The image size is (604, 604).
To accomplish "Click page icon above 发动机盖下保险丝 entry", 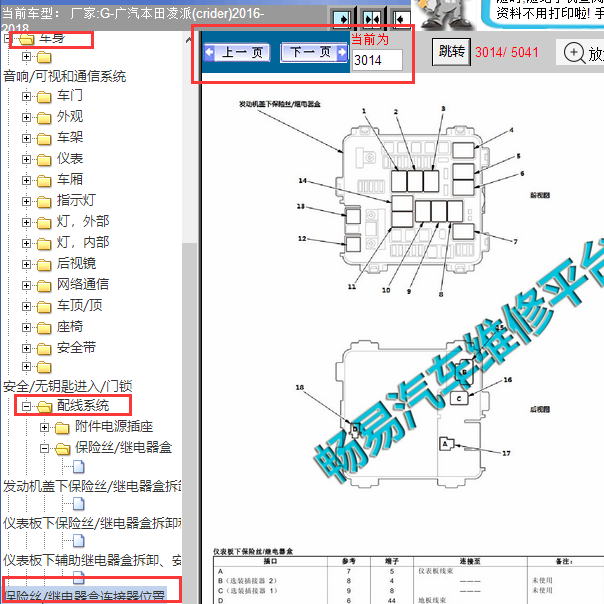I will coord(79,467).
